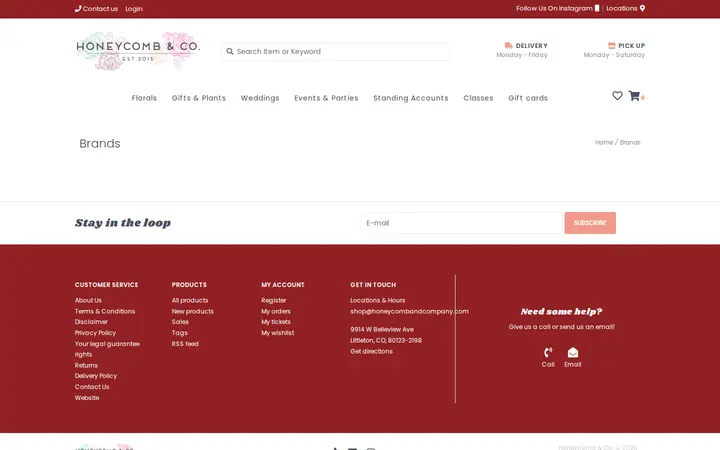The image size is (720, 450).
Task: Click the phone Call icon in footer
Action: click(x=548, y=352)
